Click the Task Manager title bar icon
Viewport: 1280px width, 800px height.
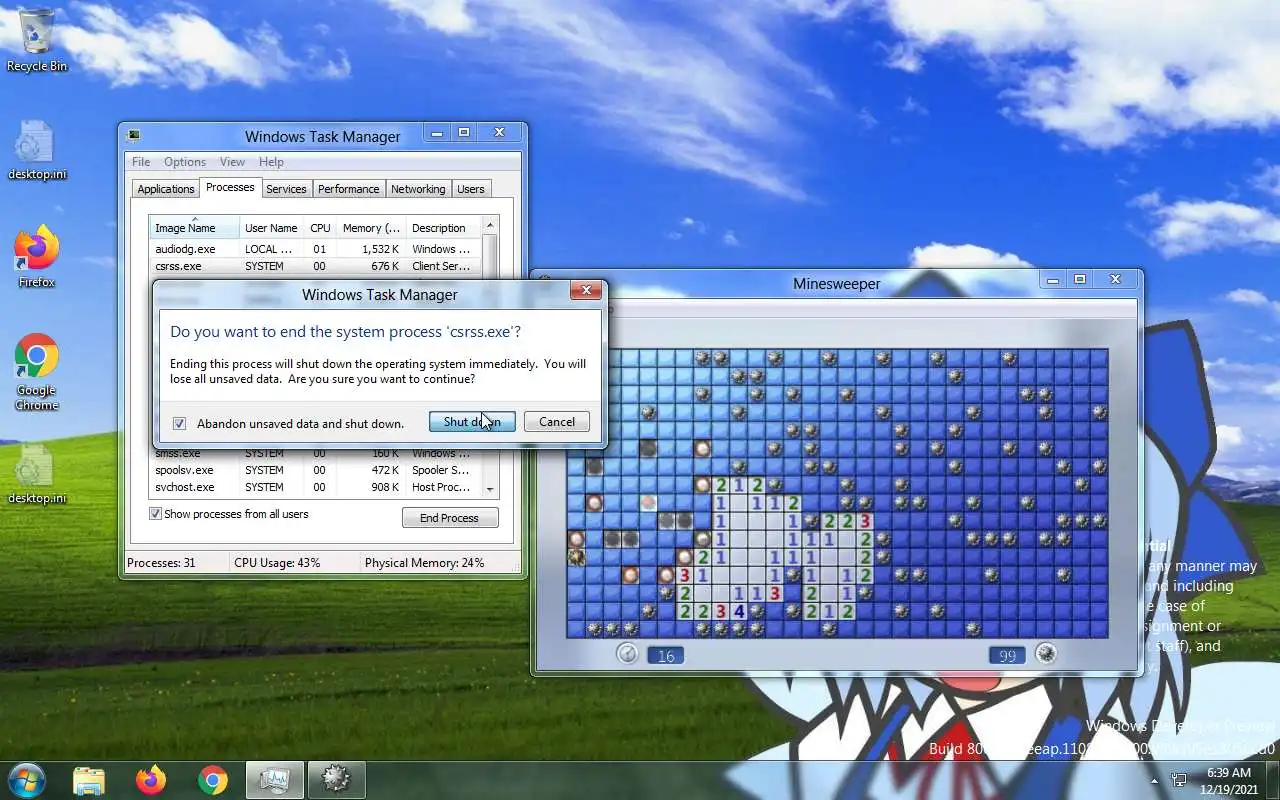click(x=134, y=135)
